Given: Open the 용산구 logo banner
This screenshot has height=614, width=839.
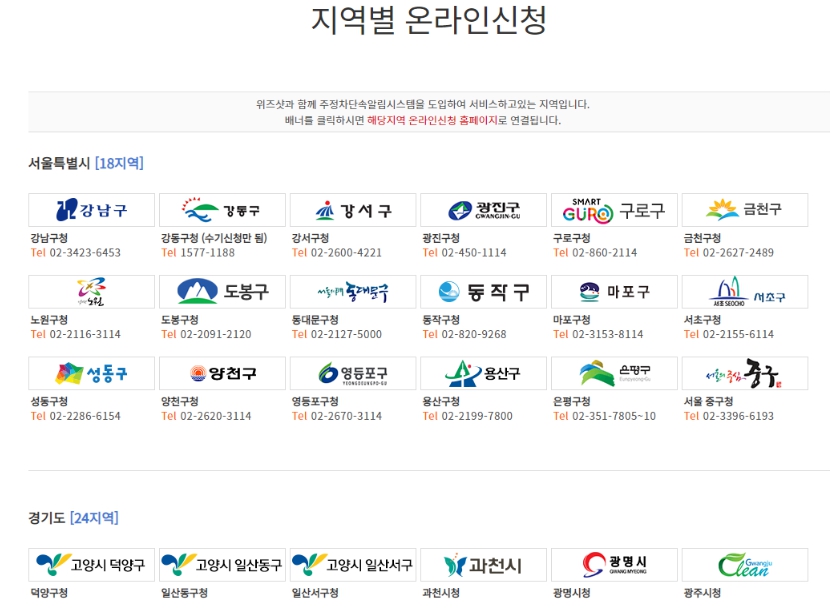Looking at the screenshot, I should tap(483, 373).
